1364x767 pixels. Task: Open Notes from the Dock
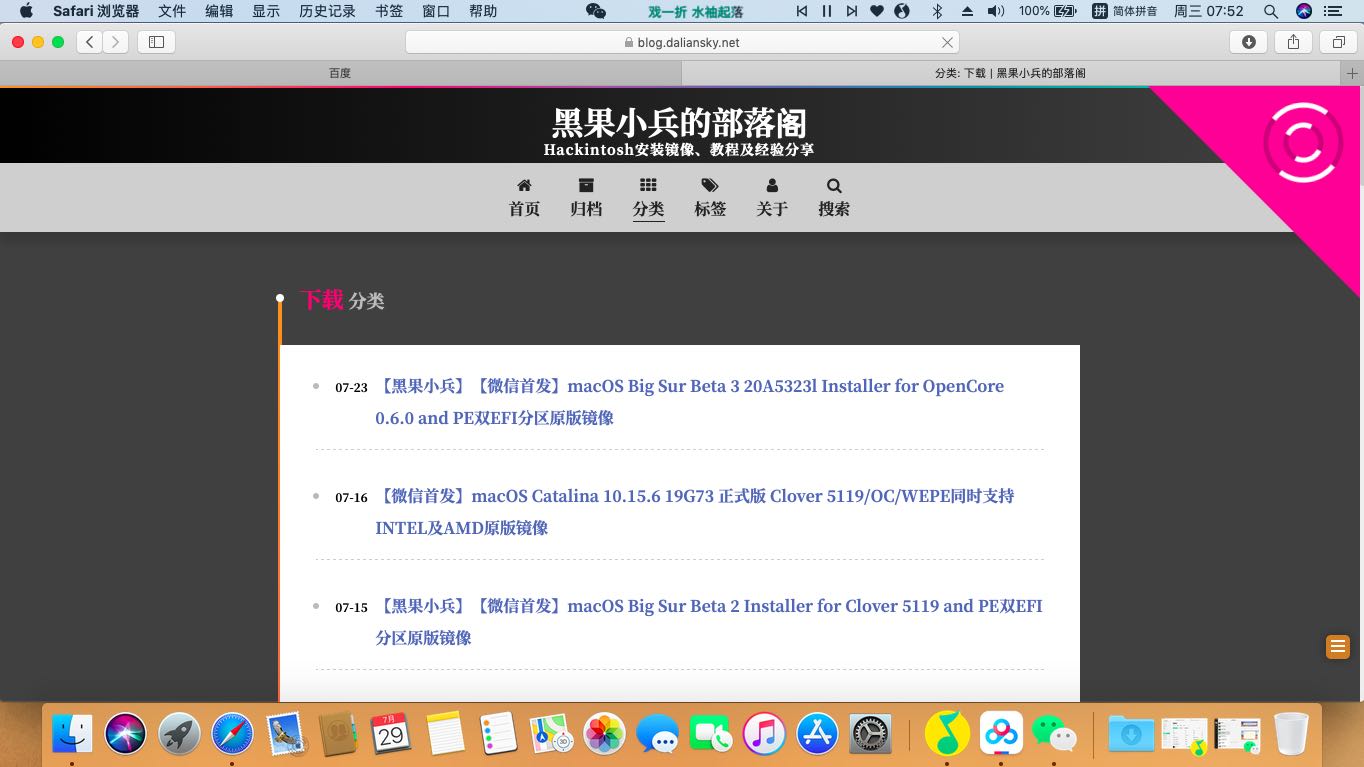point(445,734)
